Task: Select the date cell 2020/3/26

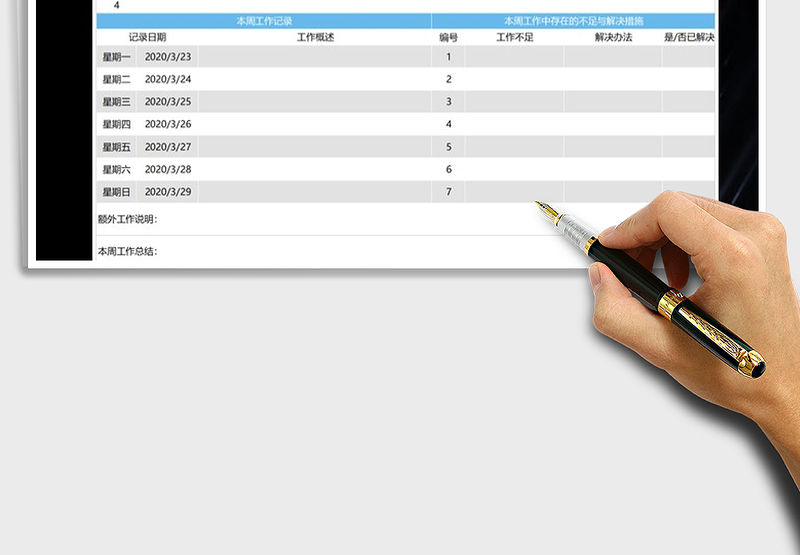Action: tap(168, 124)
